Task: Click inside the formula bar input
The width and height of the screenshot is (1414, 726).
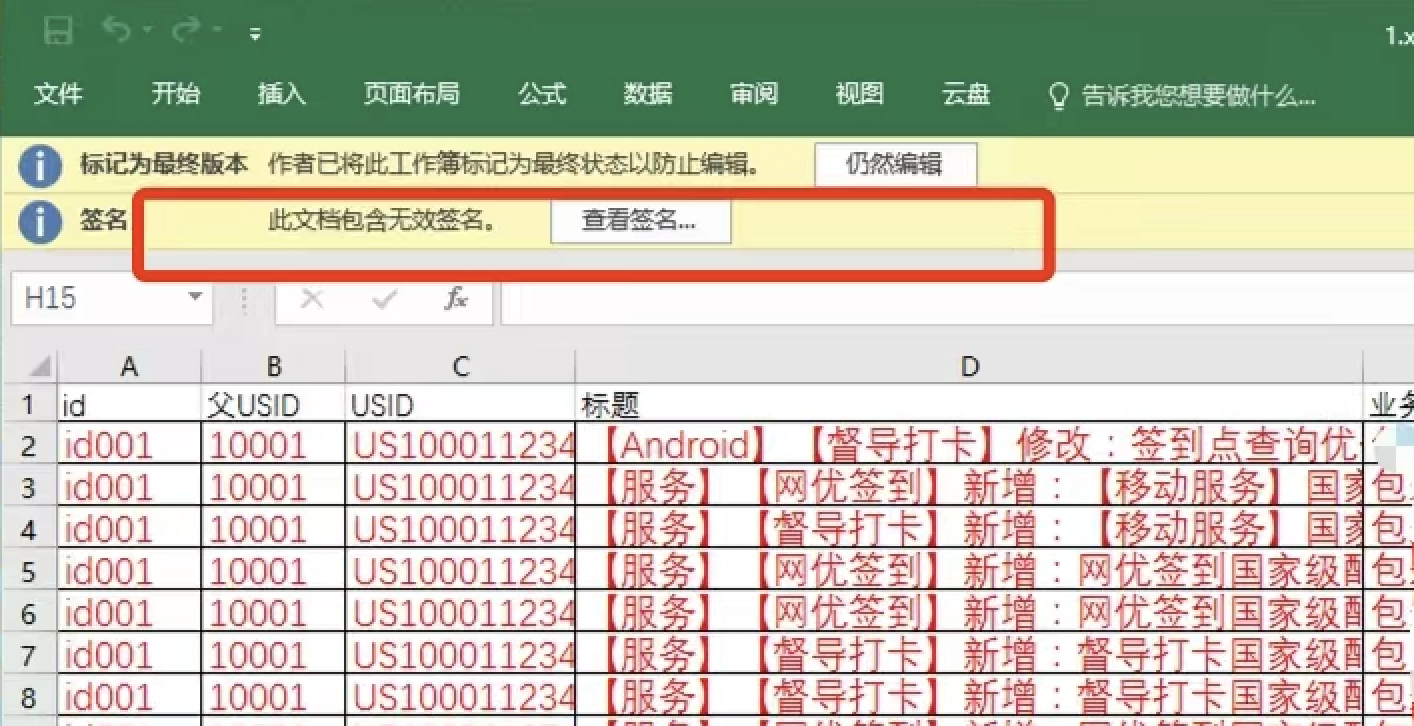Action: [956, 298]
